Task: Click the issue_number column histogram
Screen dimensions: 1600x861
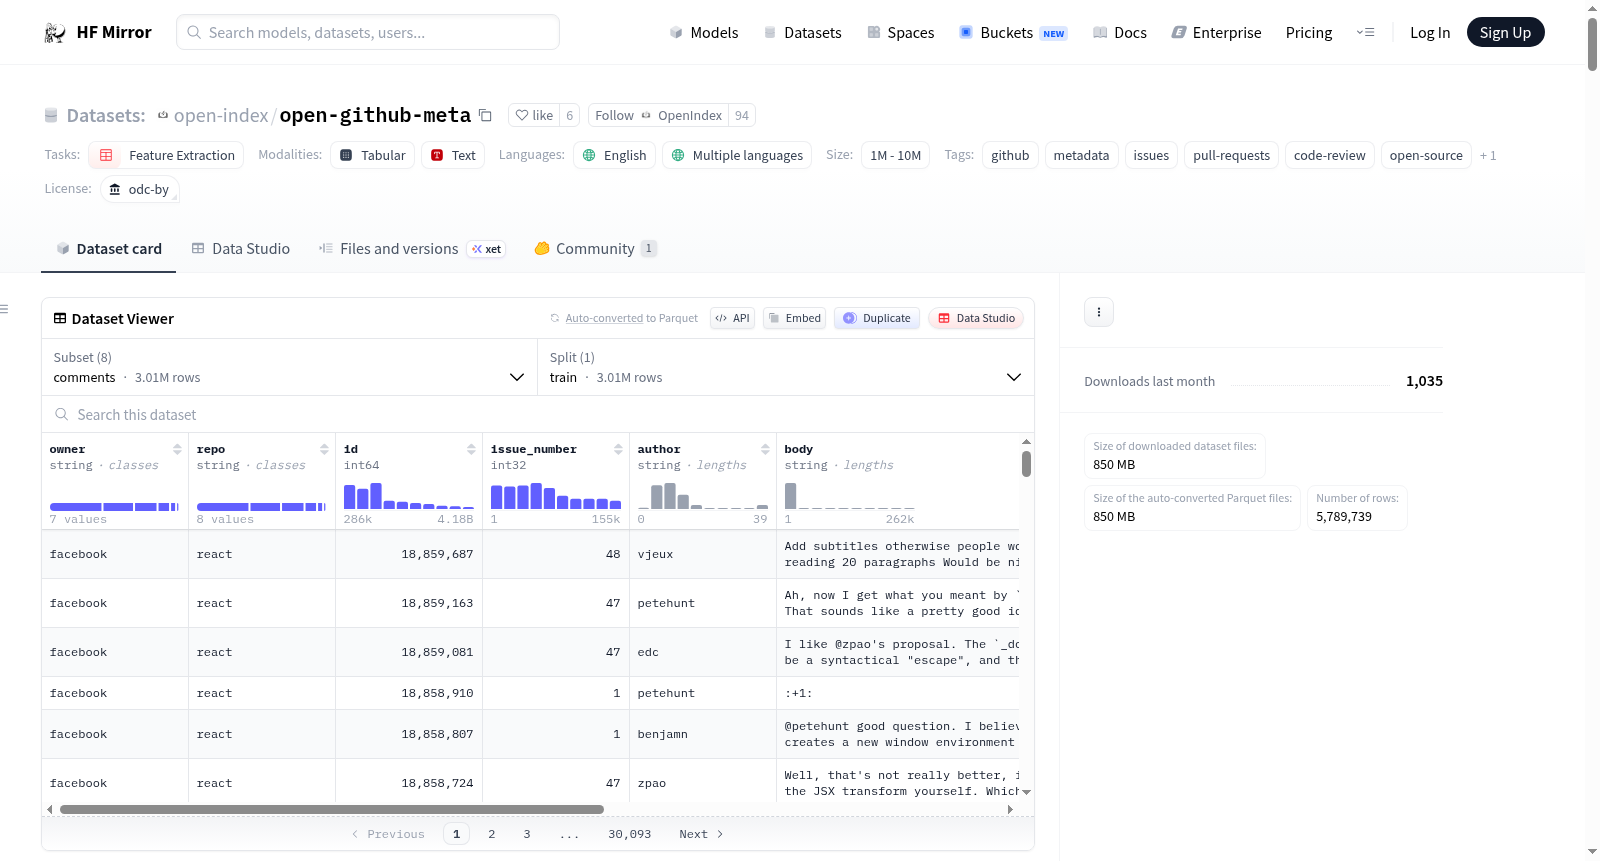Action: click(556, 496)
